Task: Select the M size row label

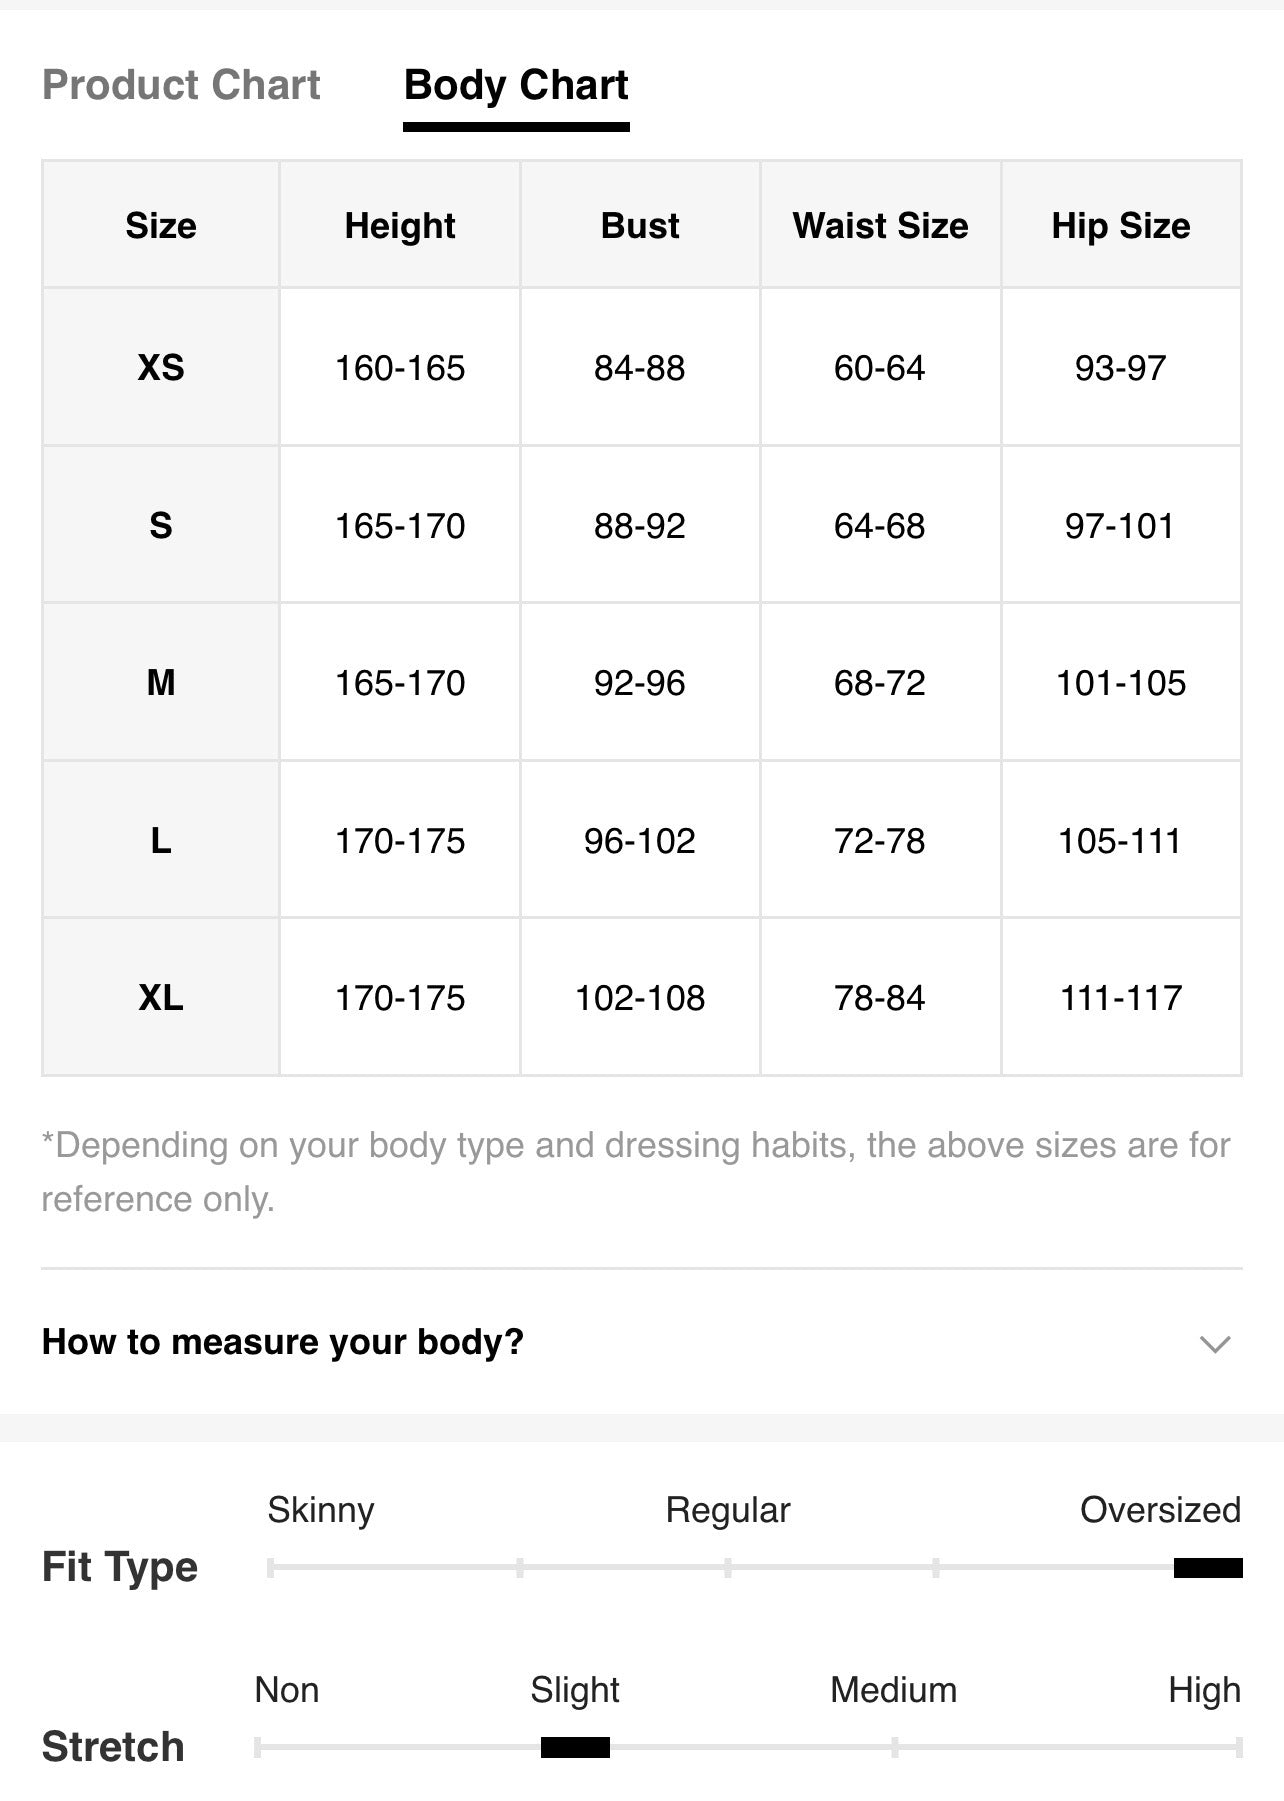Action: click(x=161, y=683)
